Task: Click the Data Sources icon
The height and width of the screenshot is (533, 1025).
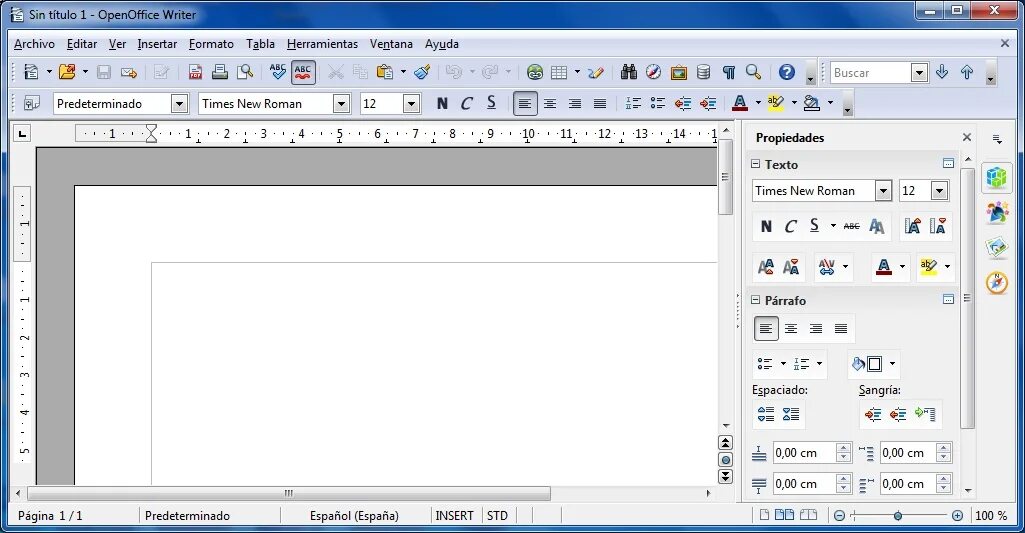Action: coord(703,72)
